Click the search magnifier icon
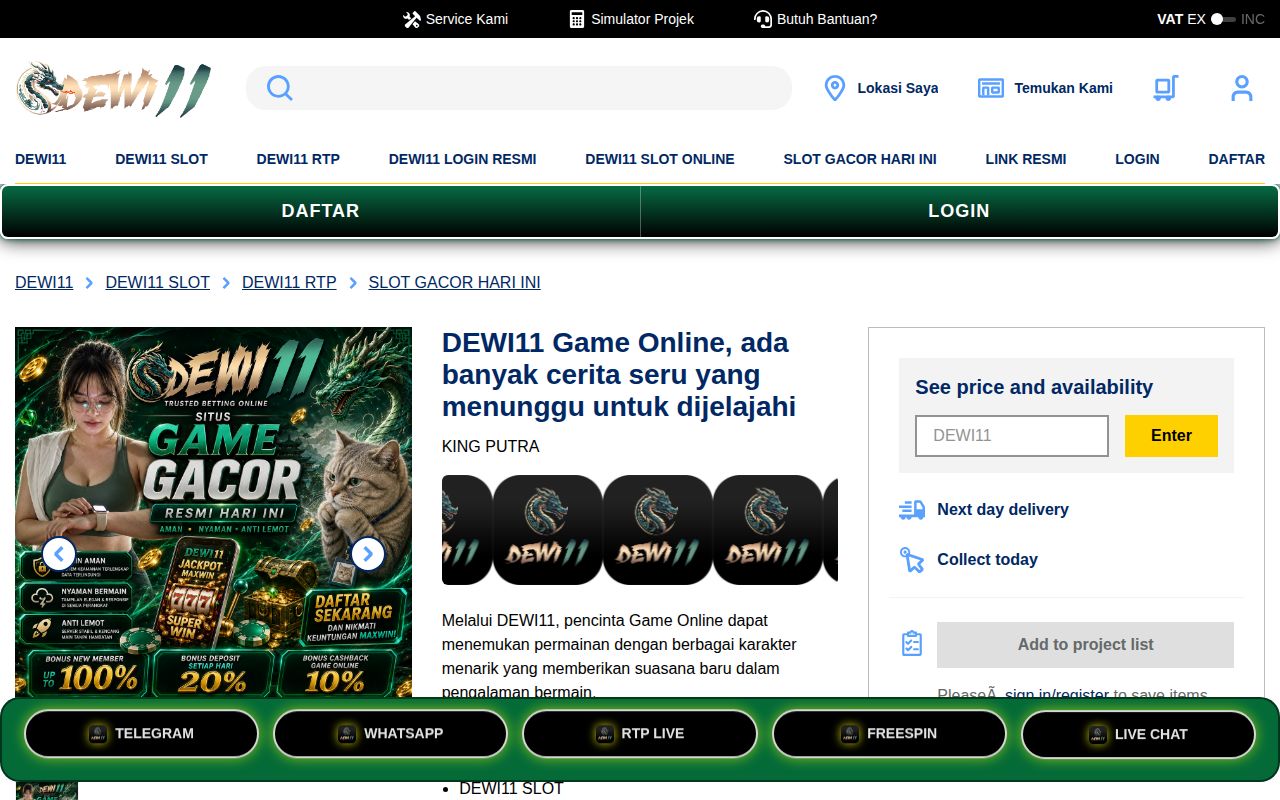The width and height of the screenshot is (1280, 800). coord(280,88)
